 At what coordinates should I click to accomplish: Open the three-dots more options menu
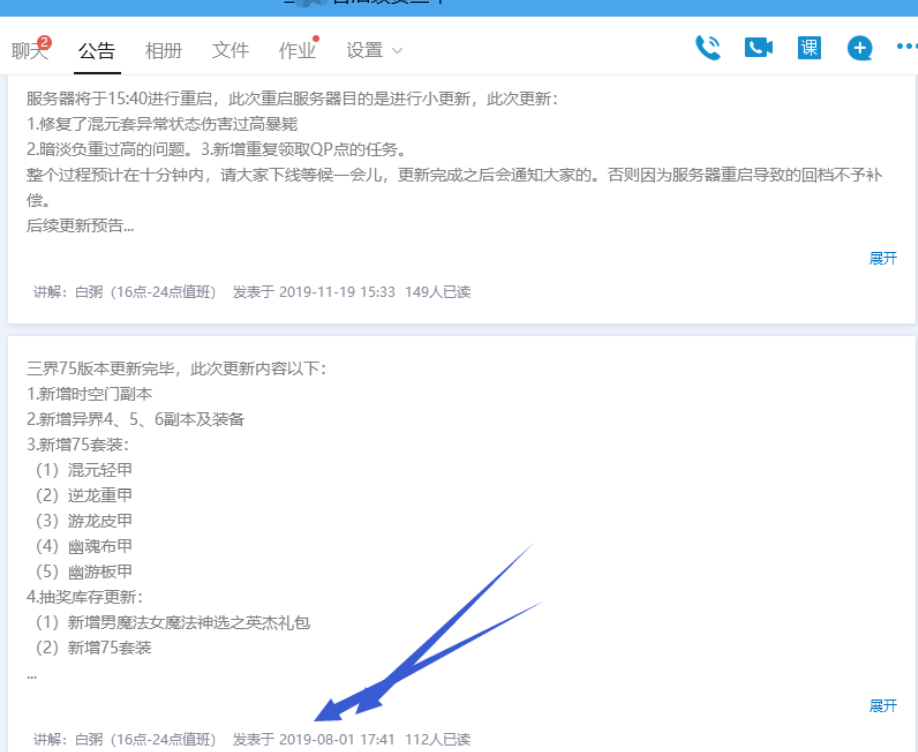click(907, 46)
